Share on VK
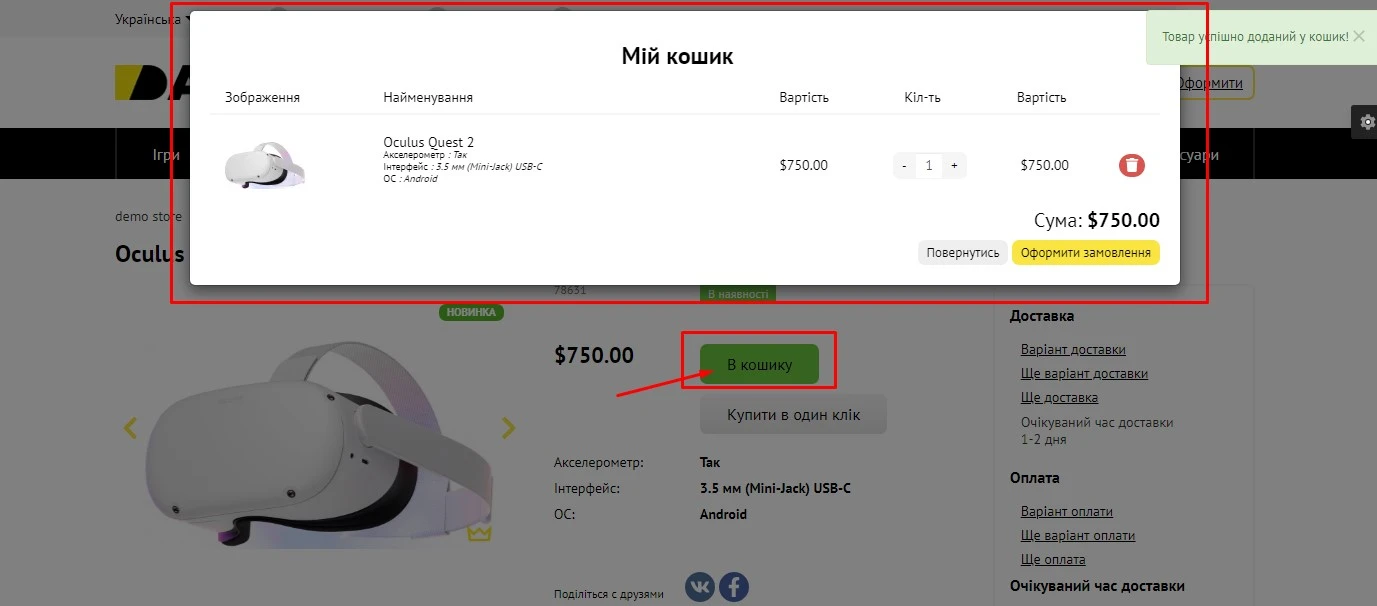The image size is (1377, 606). pos(700,587)
